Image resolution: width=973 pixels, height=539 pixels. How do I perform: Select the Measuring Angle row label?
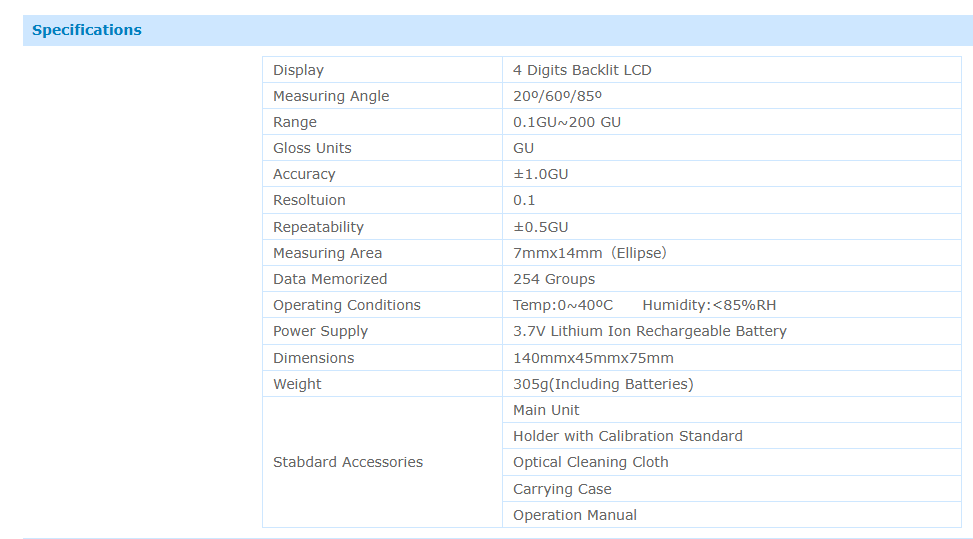331,96
